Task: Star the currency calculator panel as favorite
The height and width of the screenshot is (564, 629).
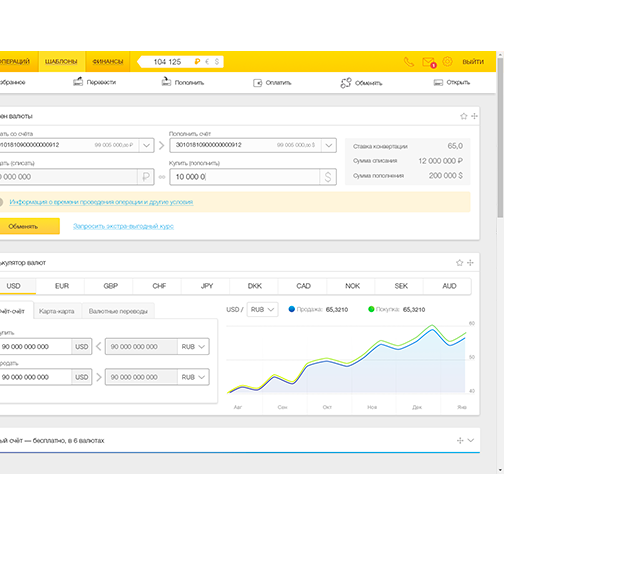Action: [x=459, y=262]
